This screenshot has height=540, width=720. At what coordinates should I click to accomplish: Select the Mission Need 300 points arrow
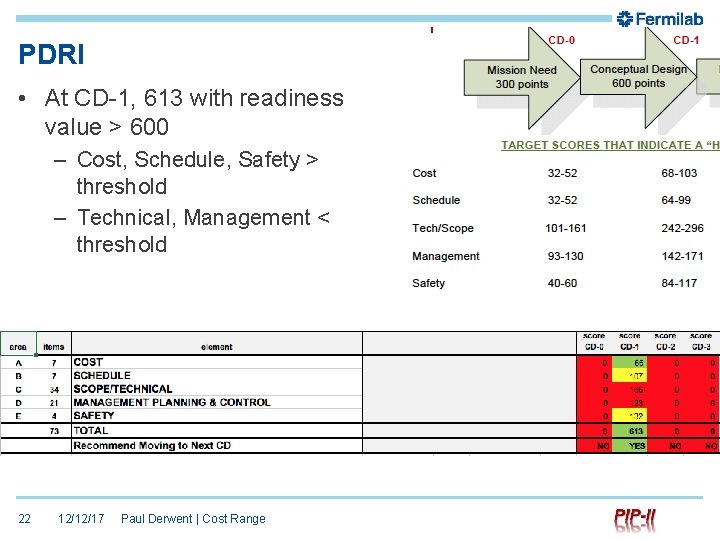(x=522, y=77)
